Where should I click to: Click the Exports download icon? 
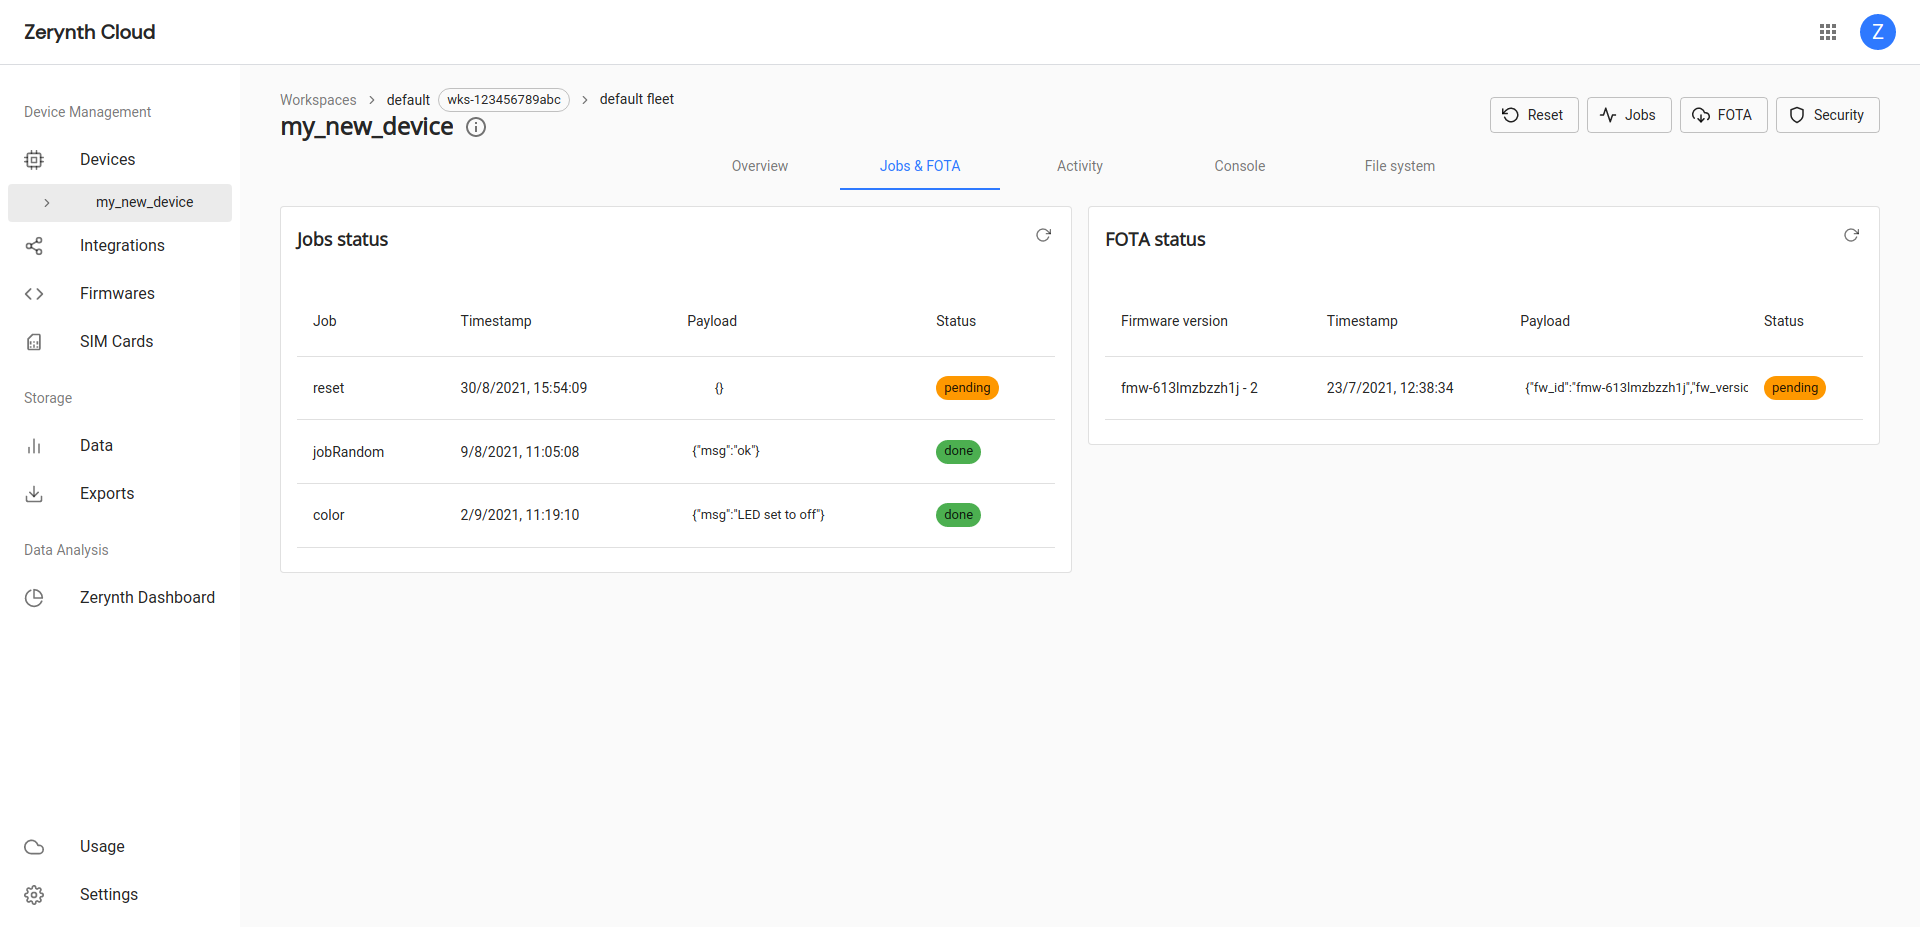34,494
